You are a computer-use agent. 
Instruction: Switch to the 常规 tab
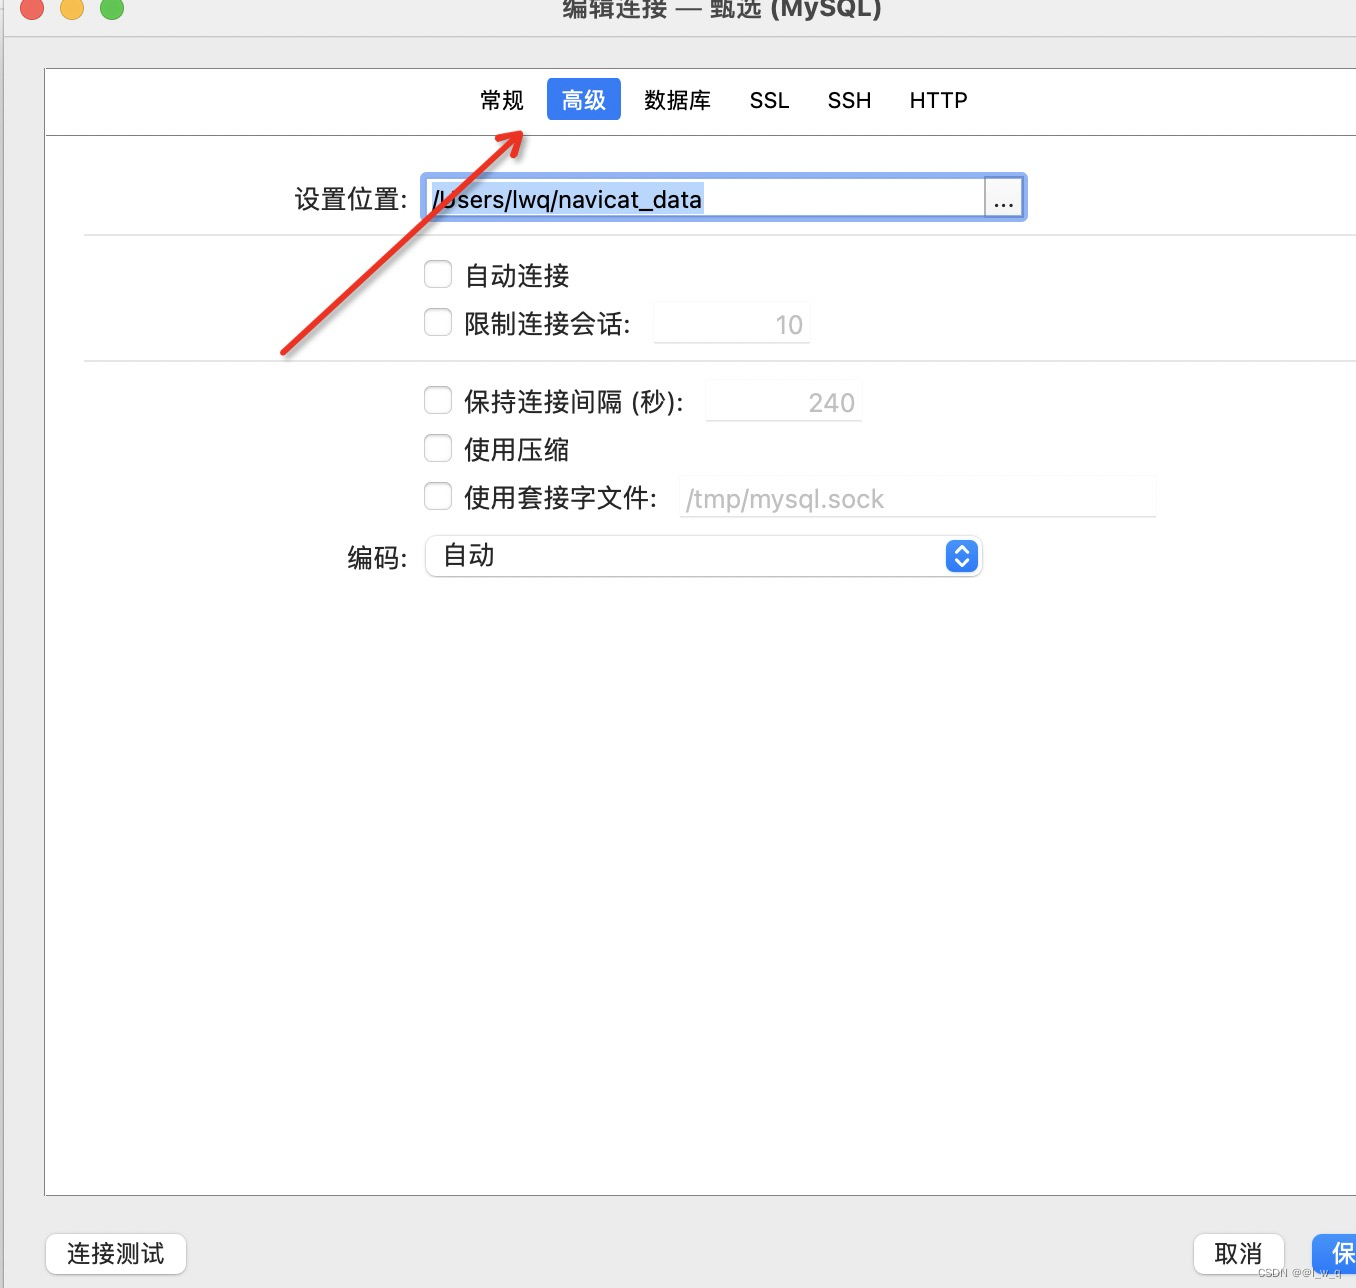(501, 100)
